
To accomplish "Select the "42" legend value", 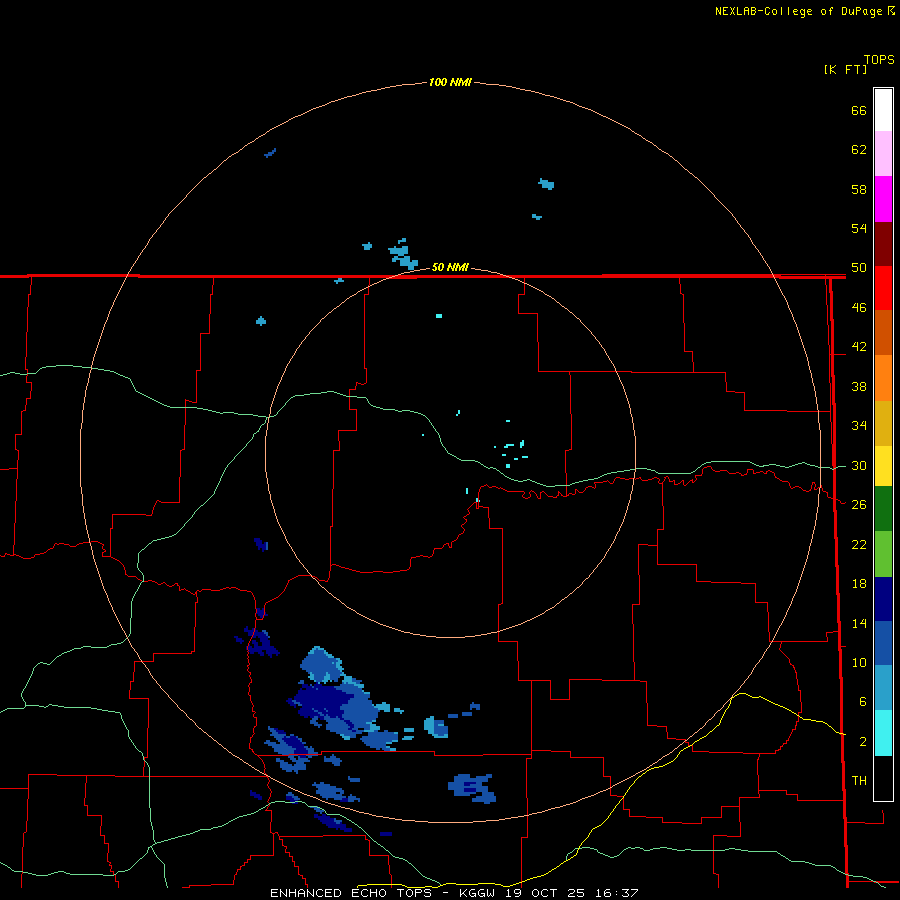I will click(x=859, y=347).
